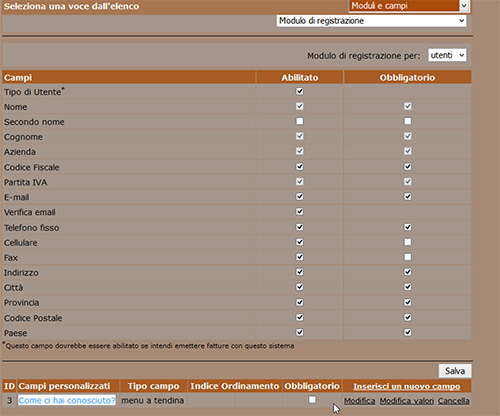Toggle Obbligatorio for custom field Come ci hai conosciuto

[x=312, y=399]
